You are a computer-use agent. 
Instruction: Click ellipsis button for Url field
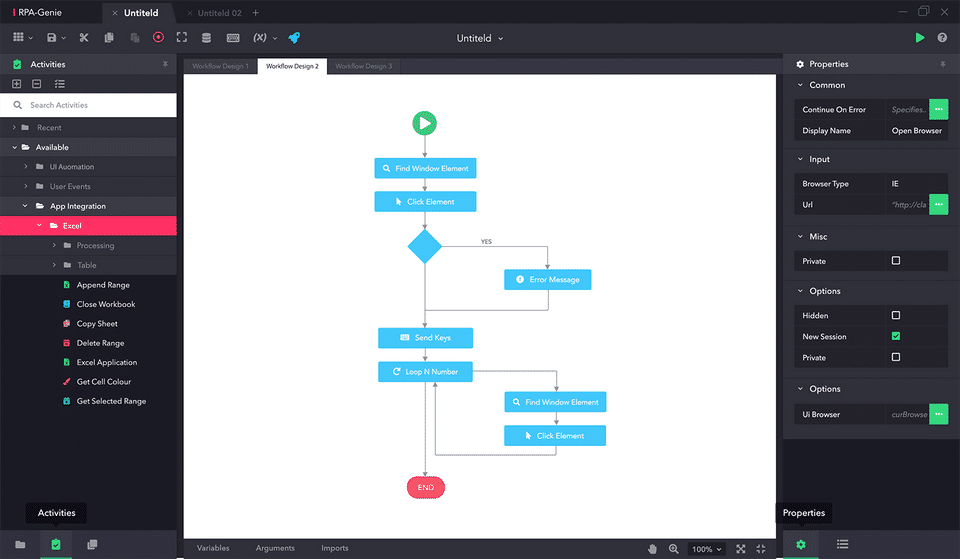click(939, 204)
